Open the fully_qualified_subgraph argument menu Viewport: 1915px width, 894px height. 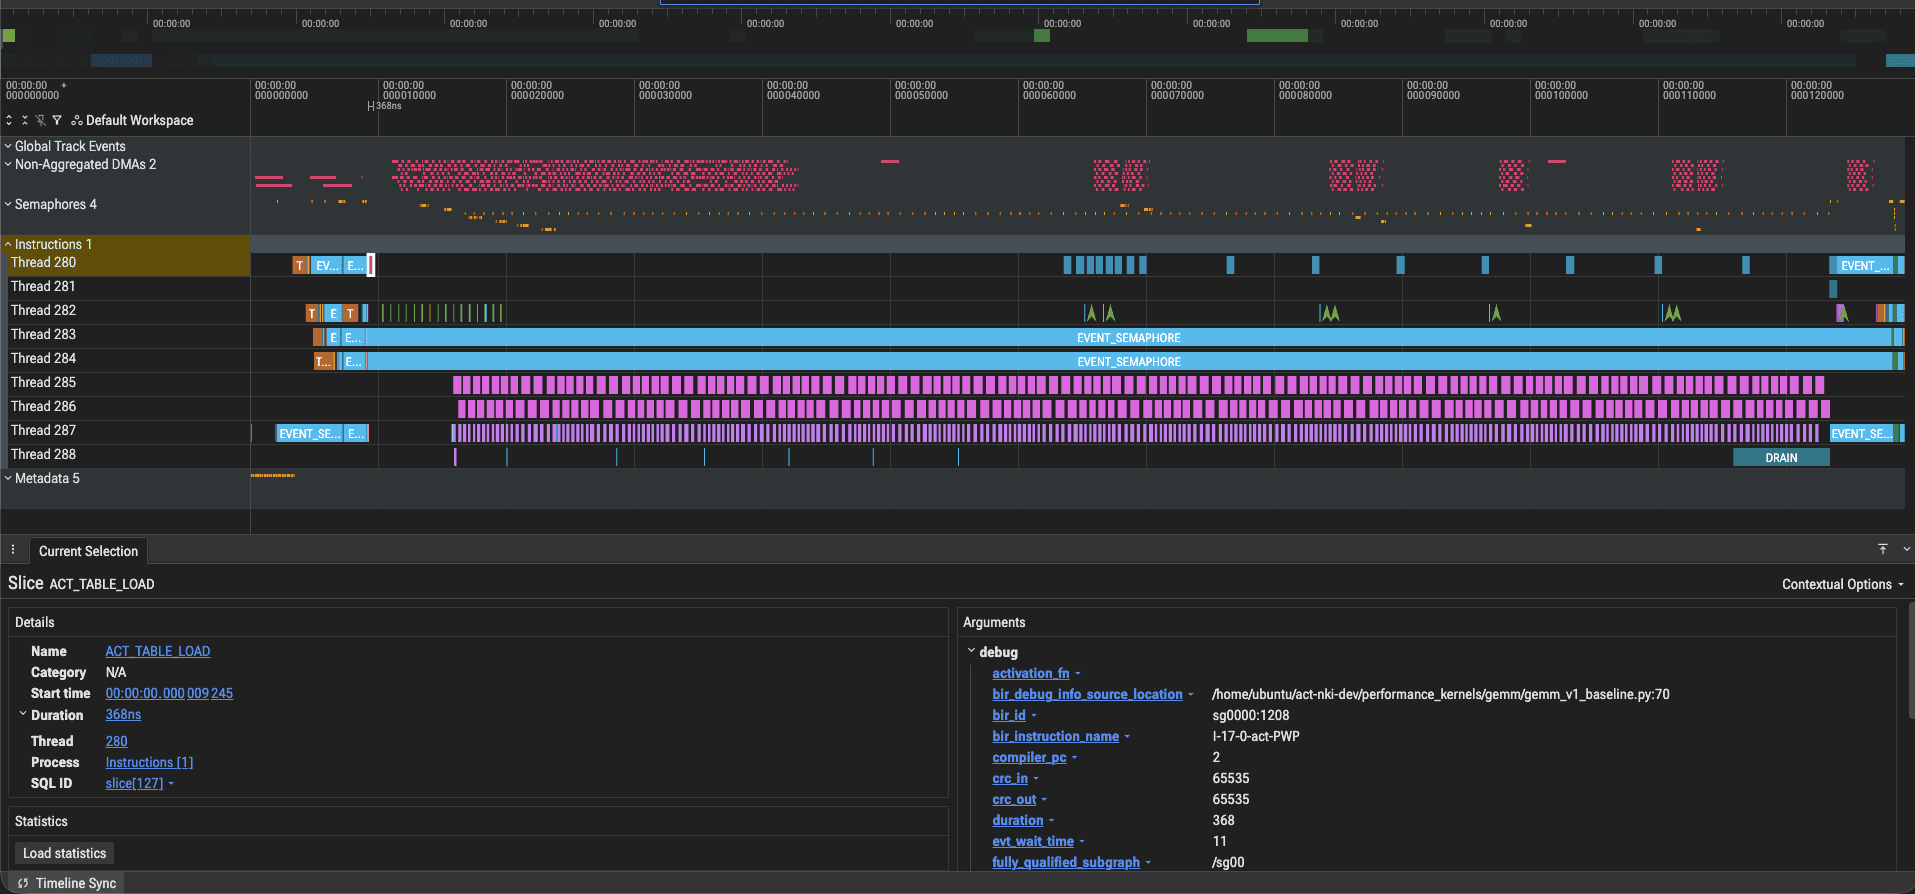[1148, 862]
